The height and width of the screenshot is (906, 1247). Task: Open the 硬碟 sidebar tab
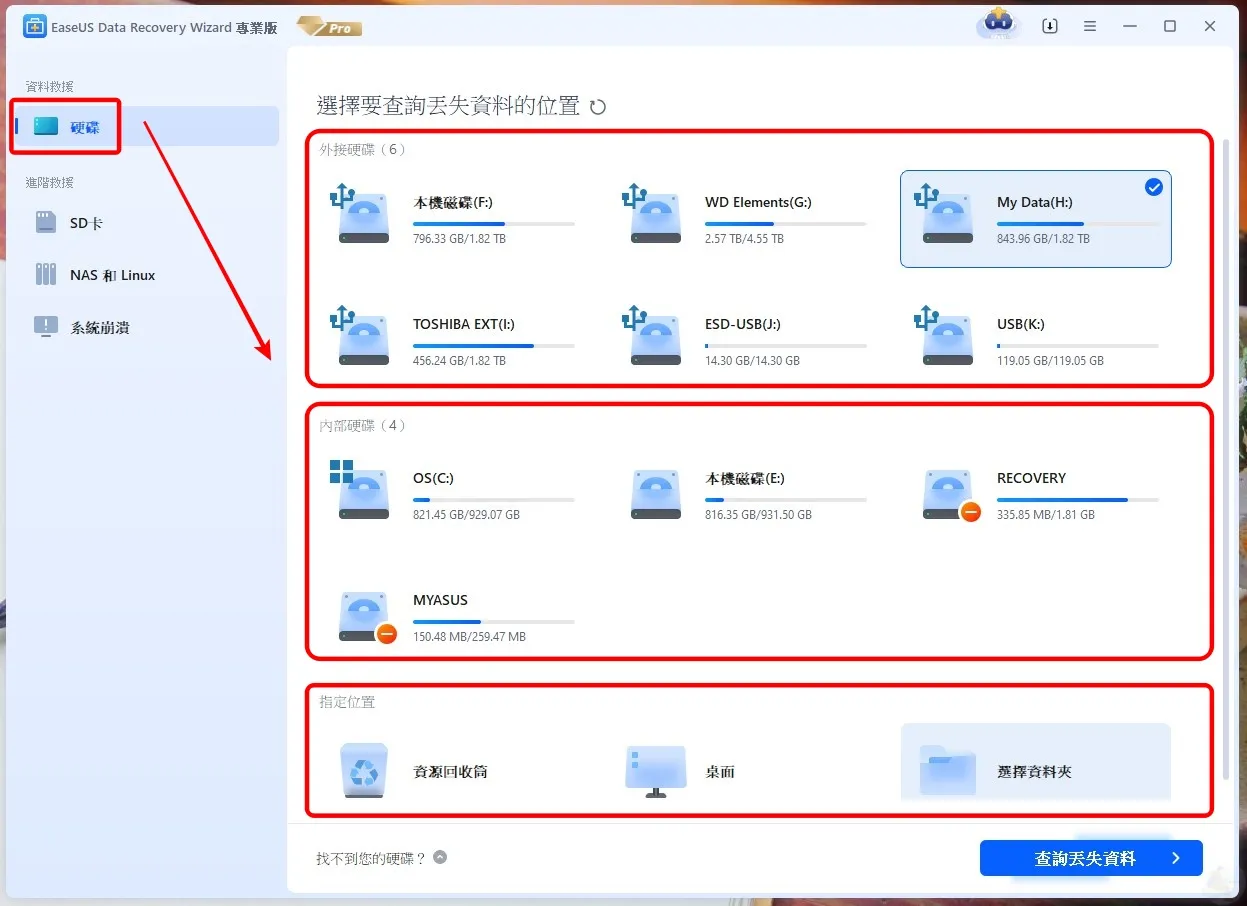pos(147,126)
